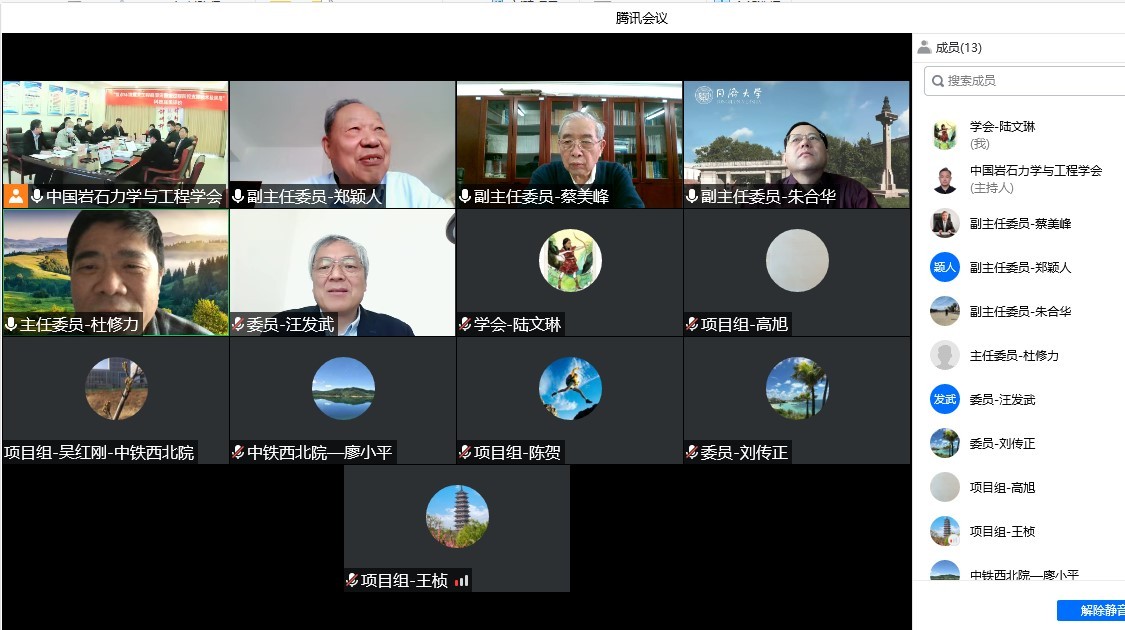The width and height of the screenshot is (1125, 630).
Task: Click microphone icon beside 副主任委员-郑颖人 video label
Action: (x=238, y=197)
